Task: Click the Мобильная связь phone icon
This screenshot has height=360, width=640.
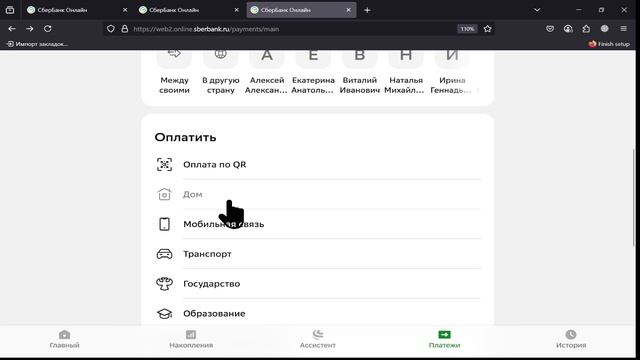Action: tap(164, 224)
